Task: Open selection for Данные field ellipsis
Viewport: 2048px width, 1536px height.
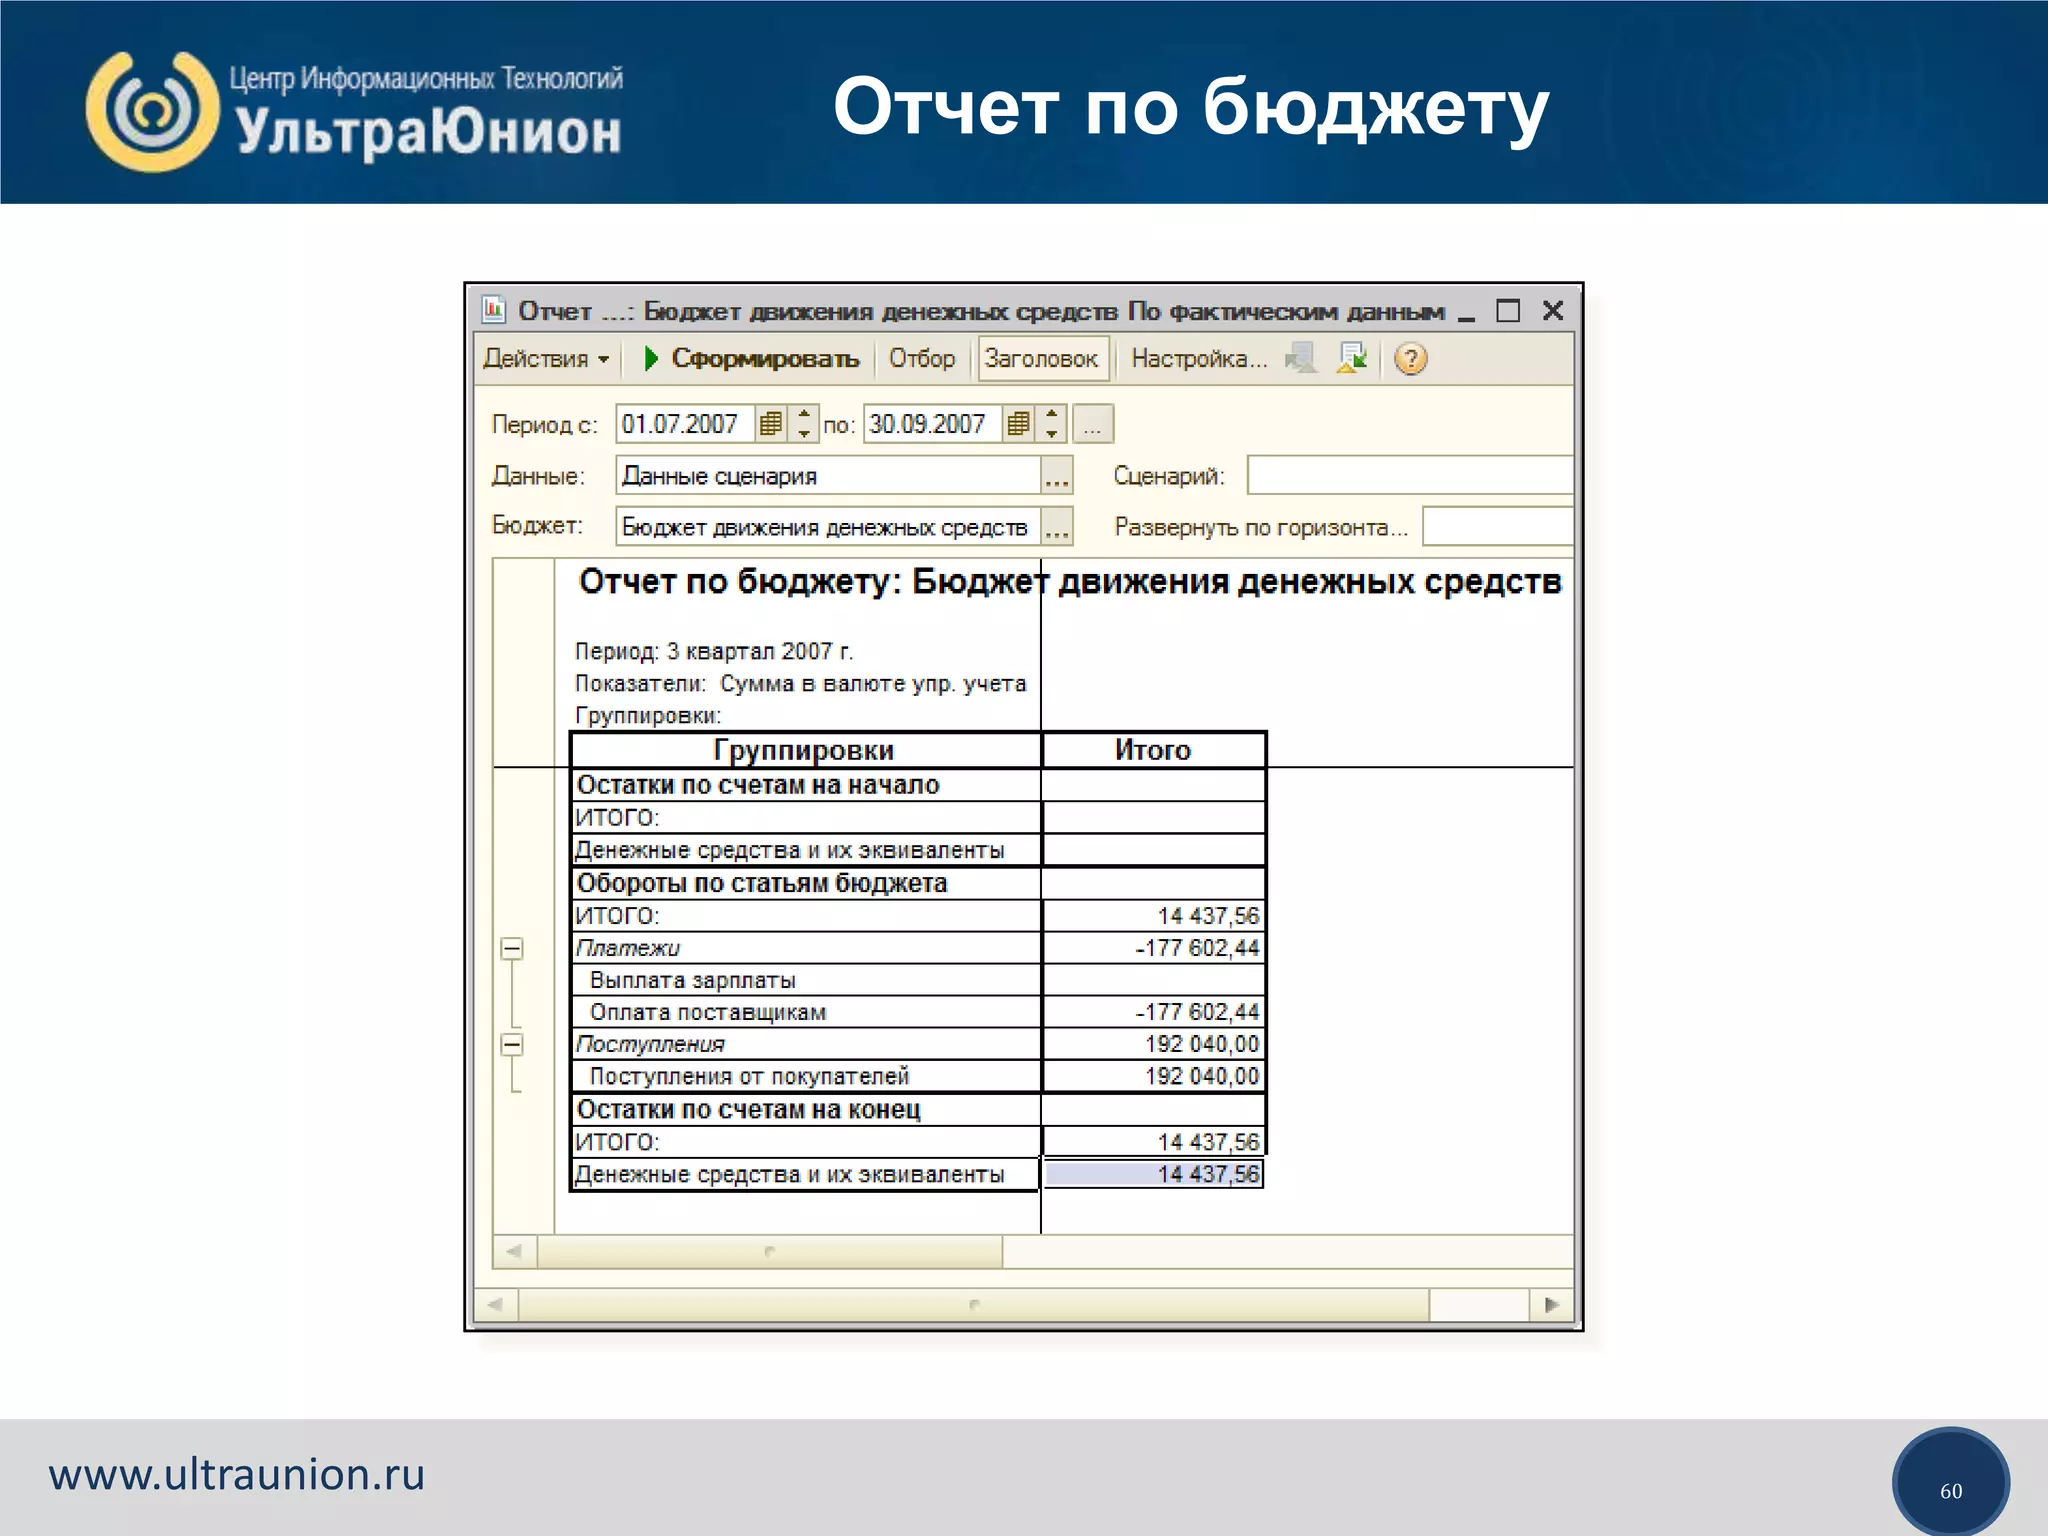Action: pos(1057,476)
